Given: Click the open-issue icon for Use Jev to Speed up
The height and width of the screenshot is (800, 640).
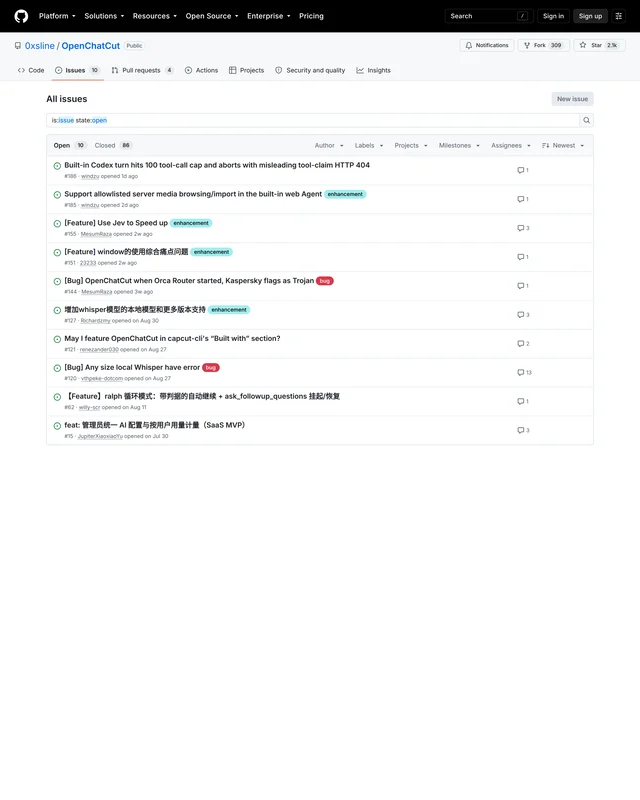Looking at the screenshot, I should [57, 224].
